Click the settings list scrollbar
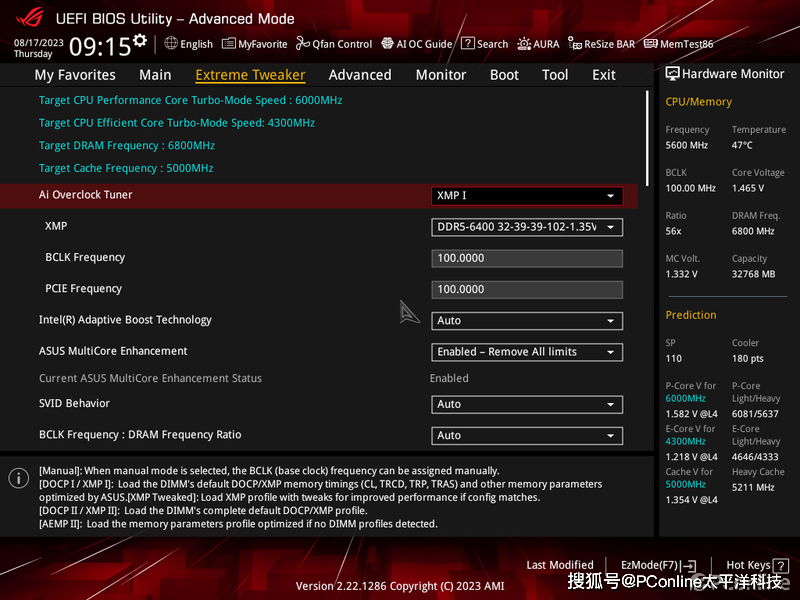The image size is (800, 600). 647,138
